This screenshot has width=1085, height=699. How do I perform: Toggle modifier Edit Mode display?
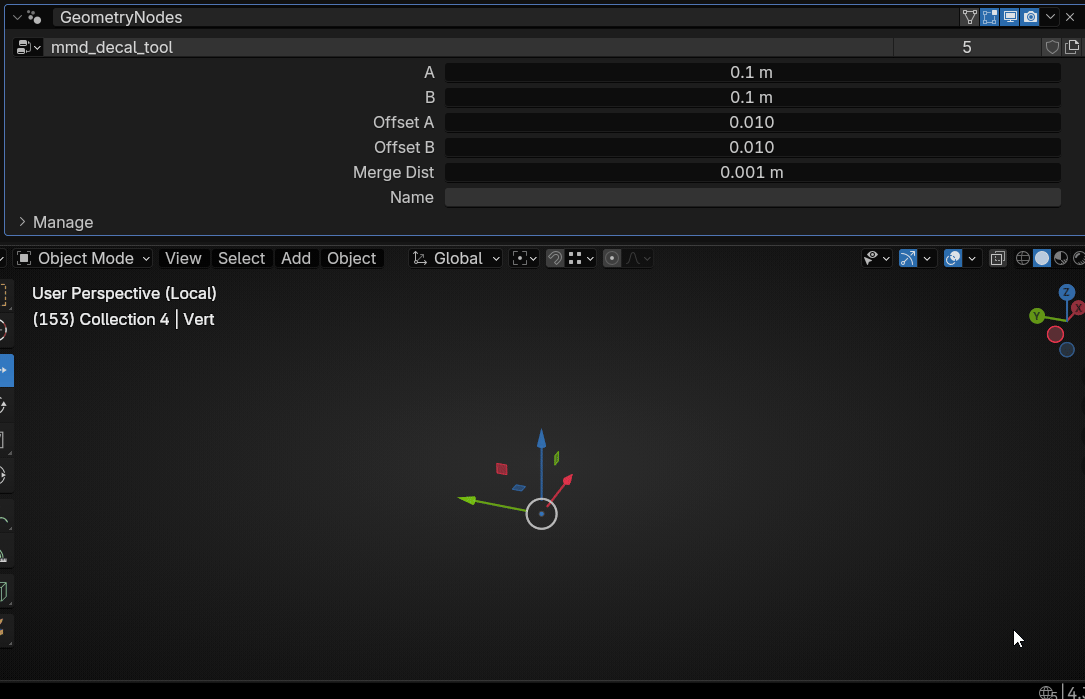coord(990,17)
